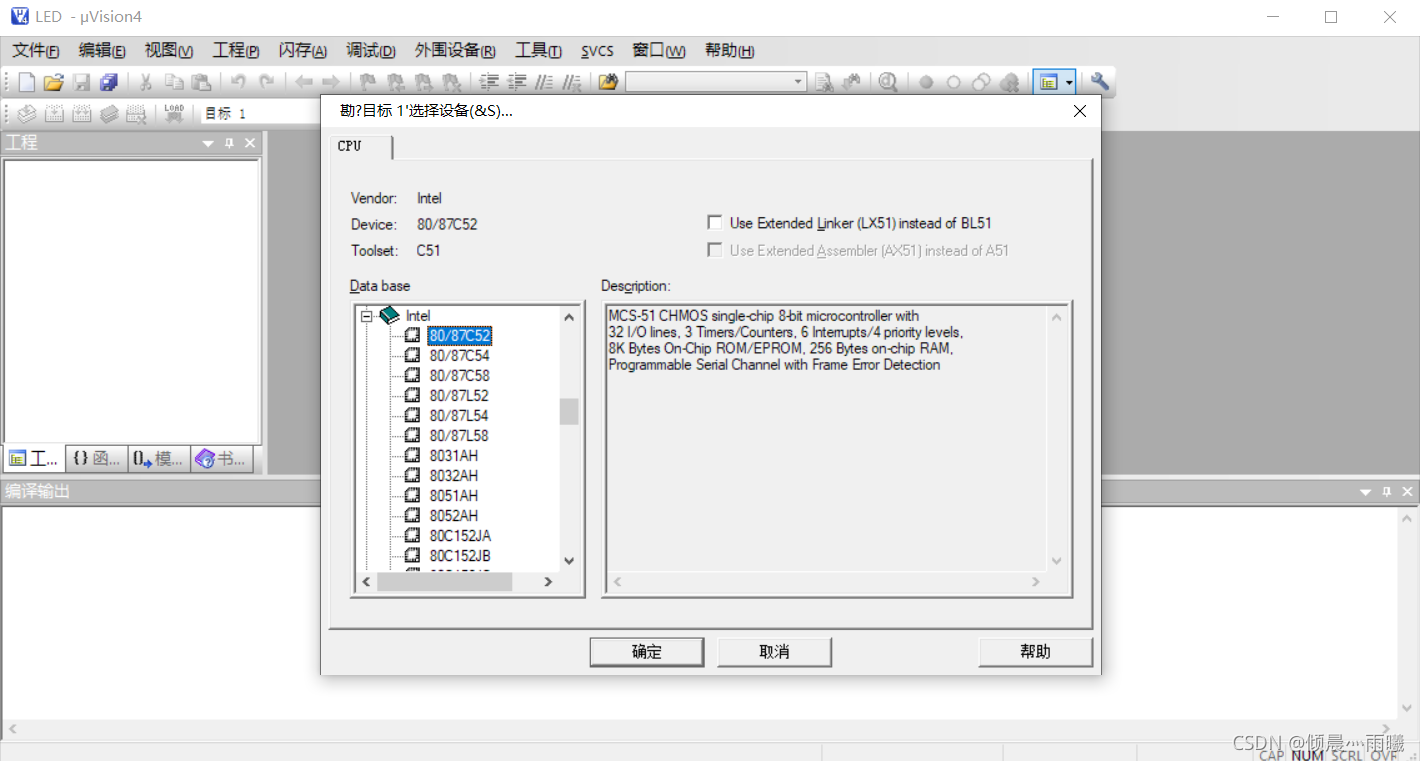
Task: Select the 80C152JA device
Action: pos(460,536)
